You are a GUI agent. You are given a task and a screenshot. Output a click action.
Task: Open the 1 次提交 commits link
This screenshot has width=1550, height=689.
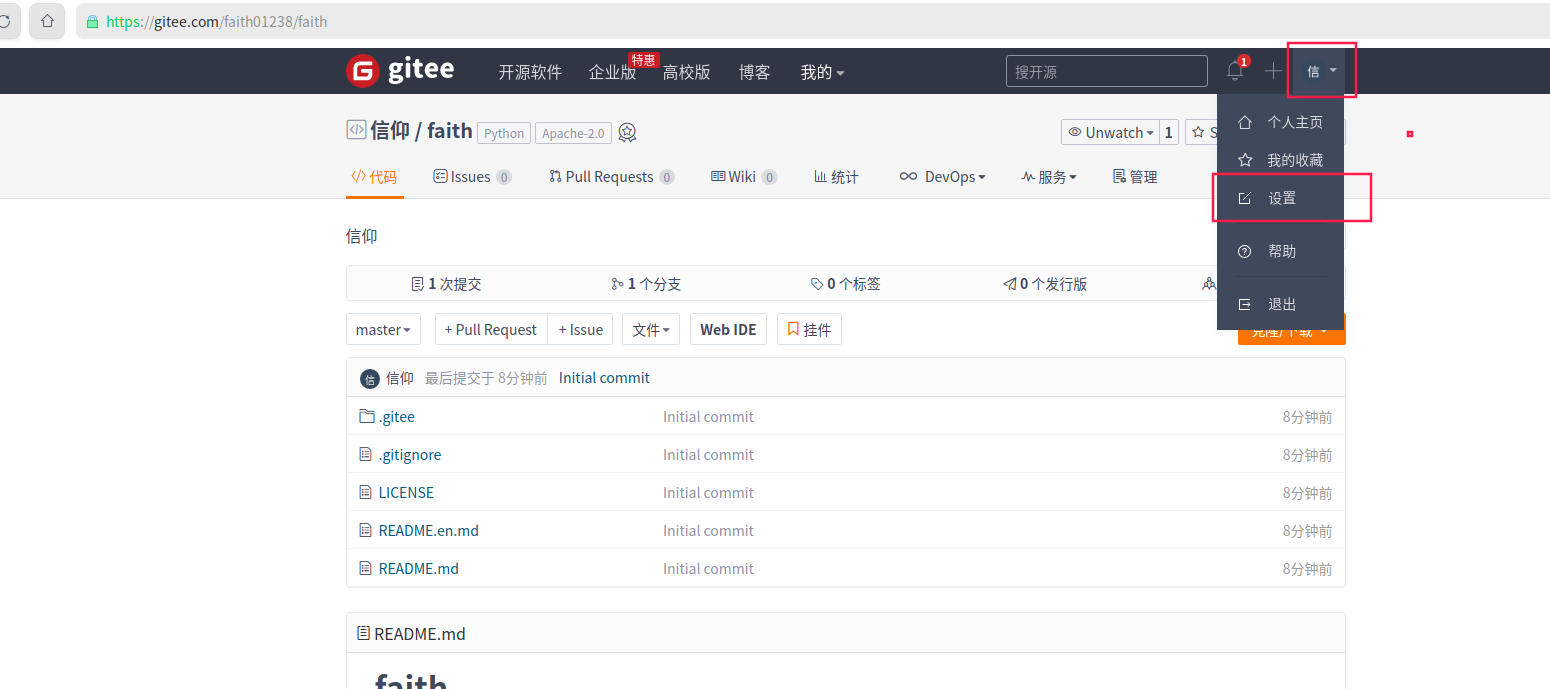446,284
